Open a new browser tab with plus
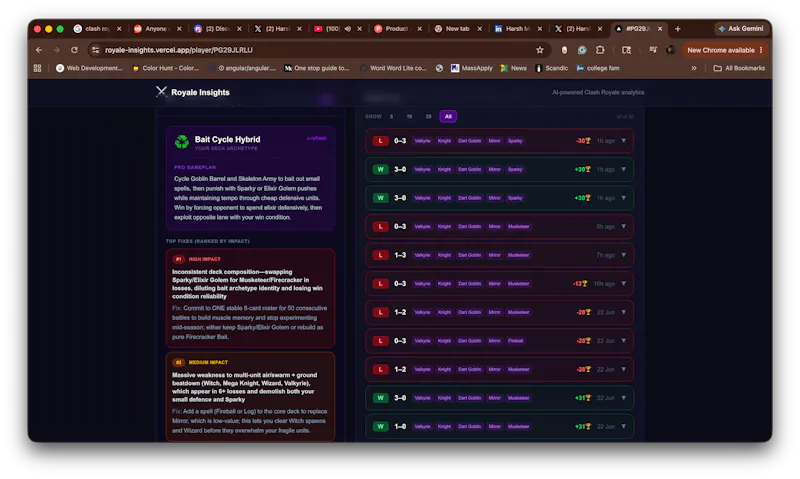This screenshot has width=800, height=479. 678,29
